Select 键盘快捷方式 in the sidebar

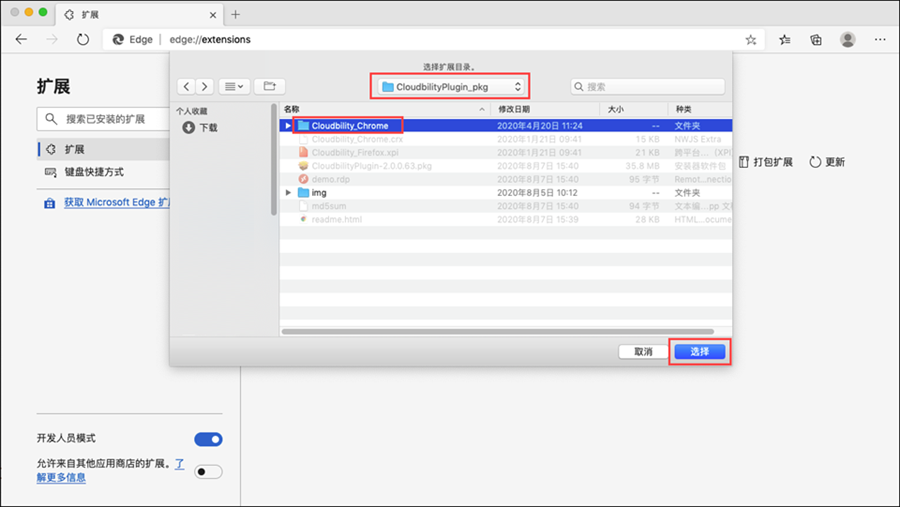tap(94, 172)
